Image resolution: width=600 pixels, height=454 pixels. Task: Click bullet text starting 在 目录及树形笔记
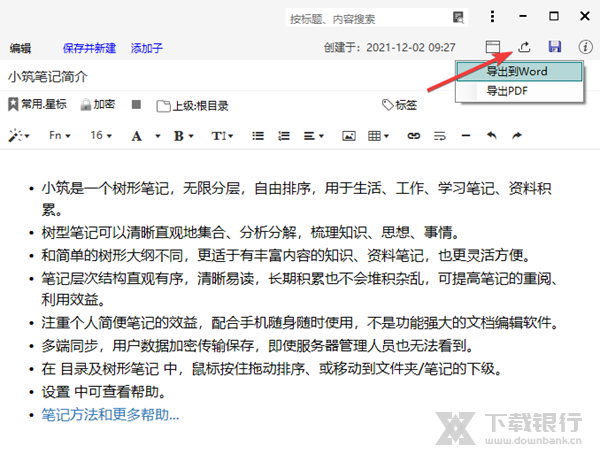(272, 369)
